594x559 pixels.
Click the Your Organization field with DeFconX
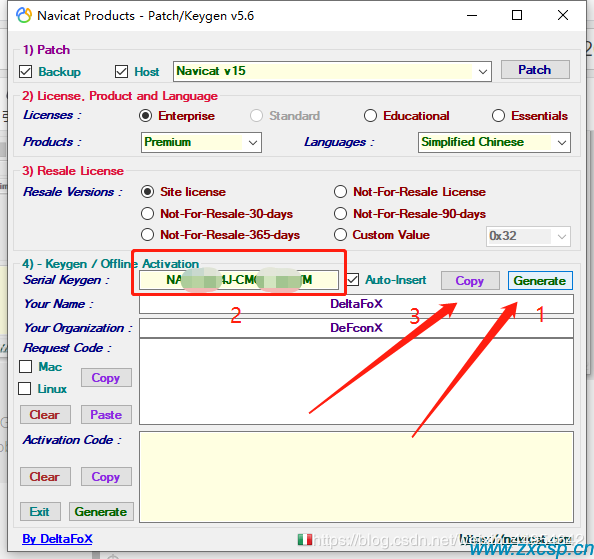(356, 328)
